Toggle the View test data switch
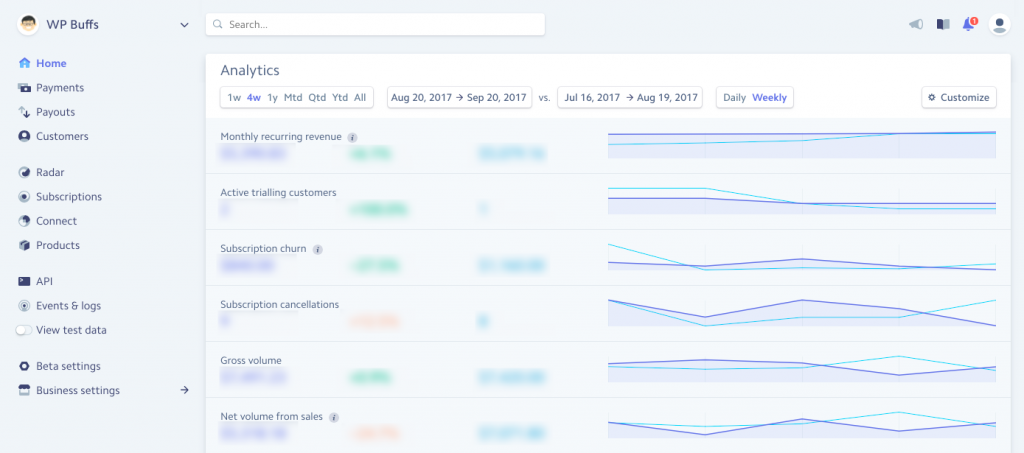 [x=24, y=330]
